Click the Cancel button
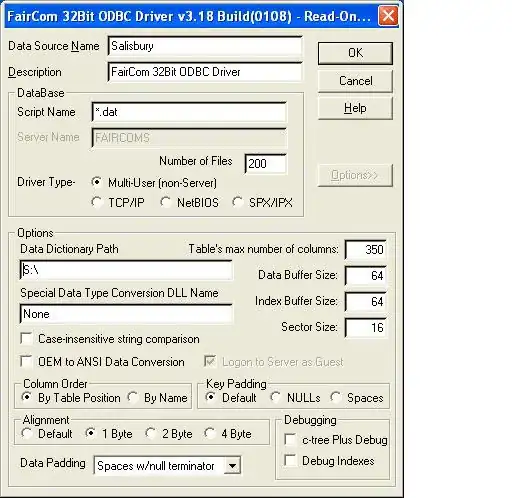The height and width of the screenshot is (498, 512). 355,81
